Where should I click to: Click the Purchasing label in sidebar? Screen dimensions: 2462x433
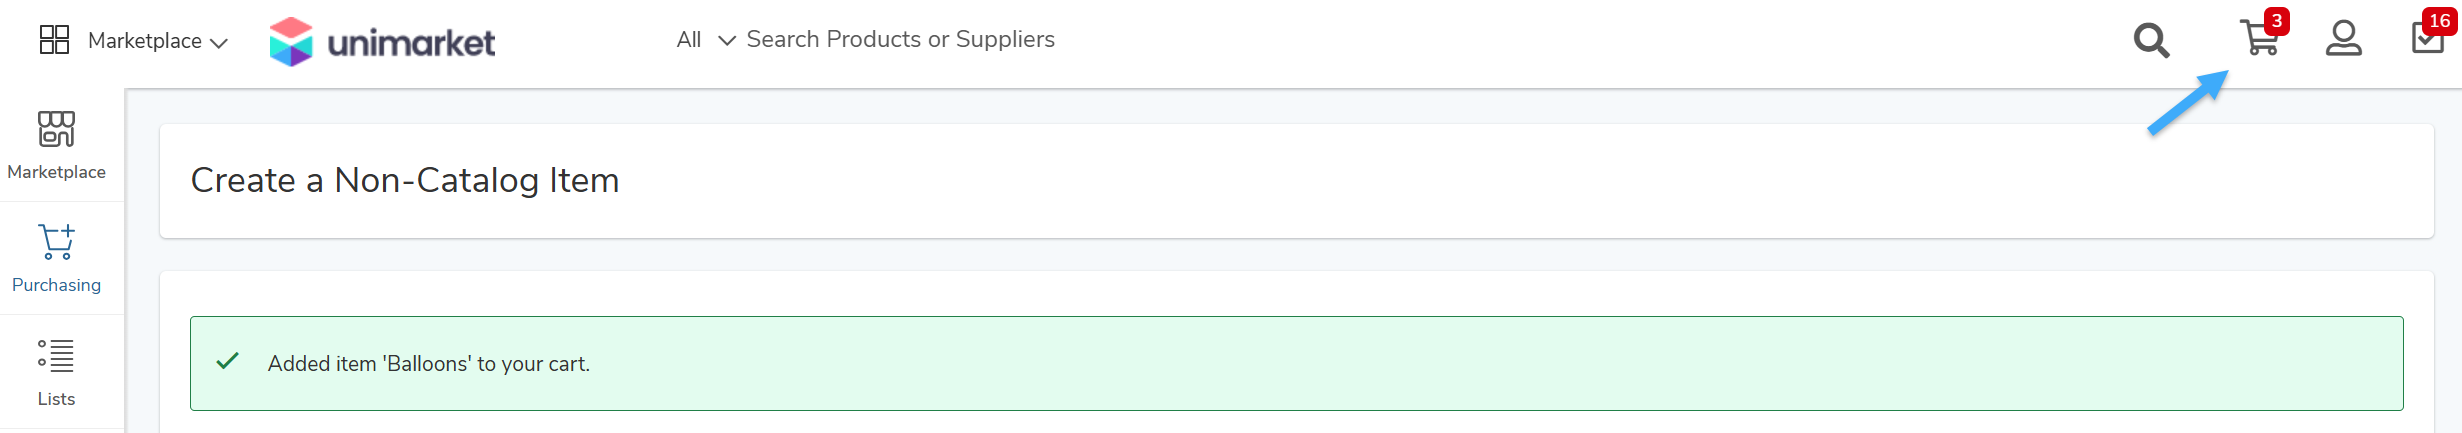[x=56, y=285]
